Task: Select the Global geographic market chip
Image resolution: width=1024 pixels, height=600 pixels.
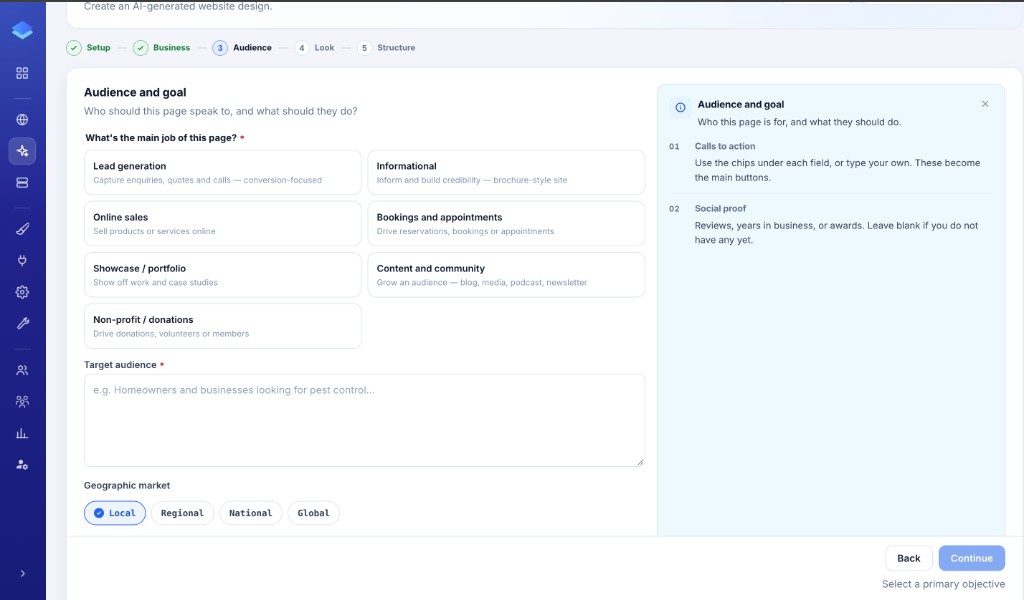Action: tap(313, 513)
